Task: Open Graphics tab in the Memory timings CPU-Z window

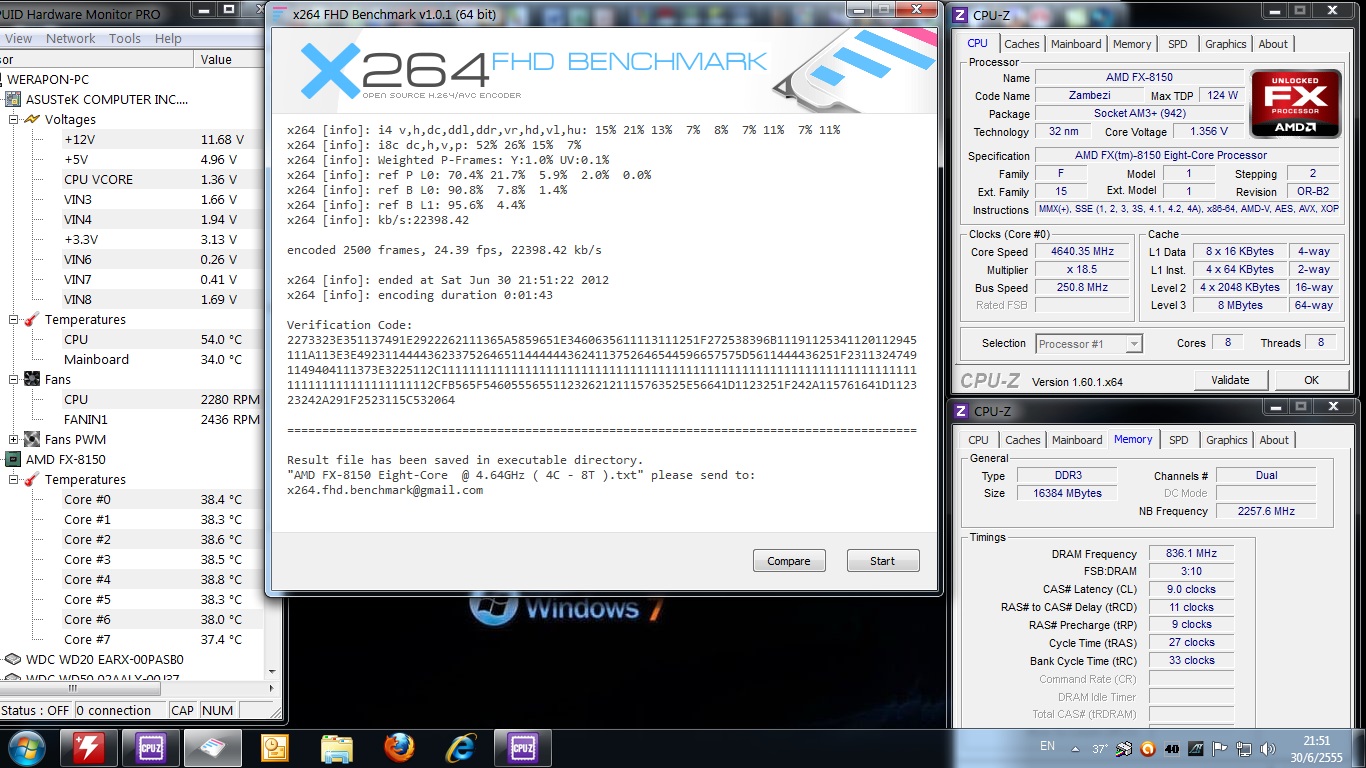Action: point(1227,440)
